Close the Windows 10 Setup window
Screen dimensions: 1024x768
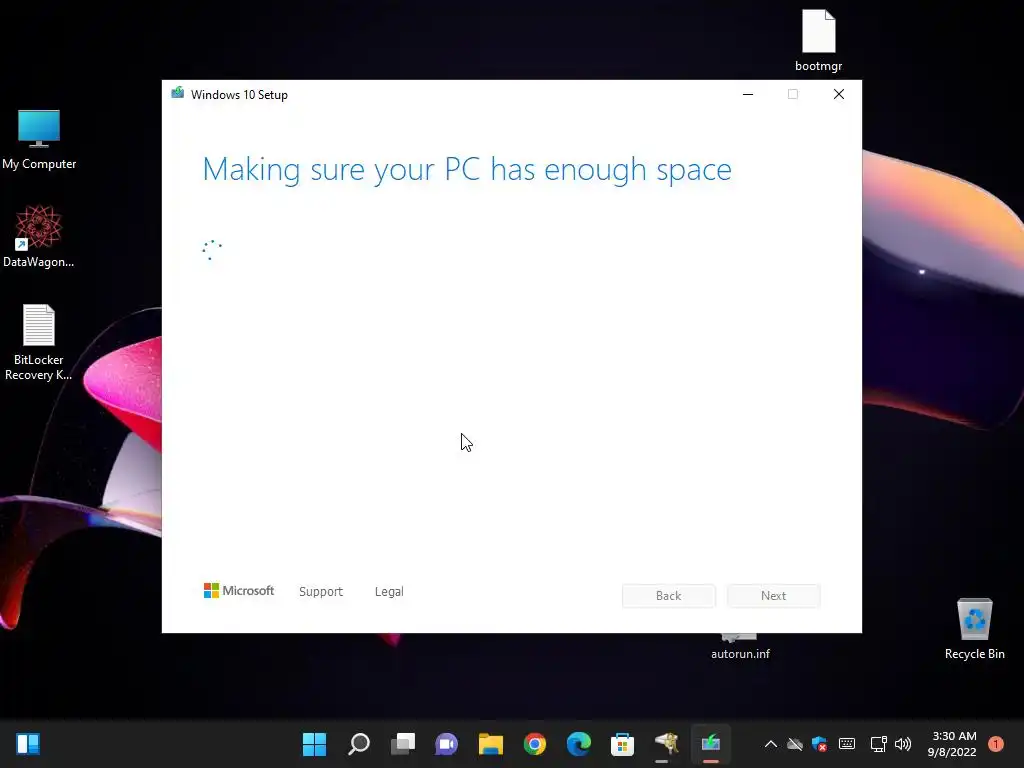click(x=839, y=94)
